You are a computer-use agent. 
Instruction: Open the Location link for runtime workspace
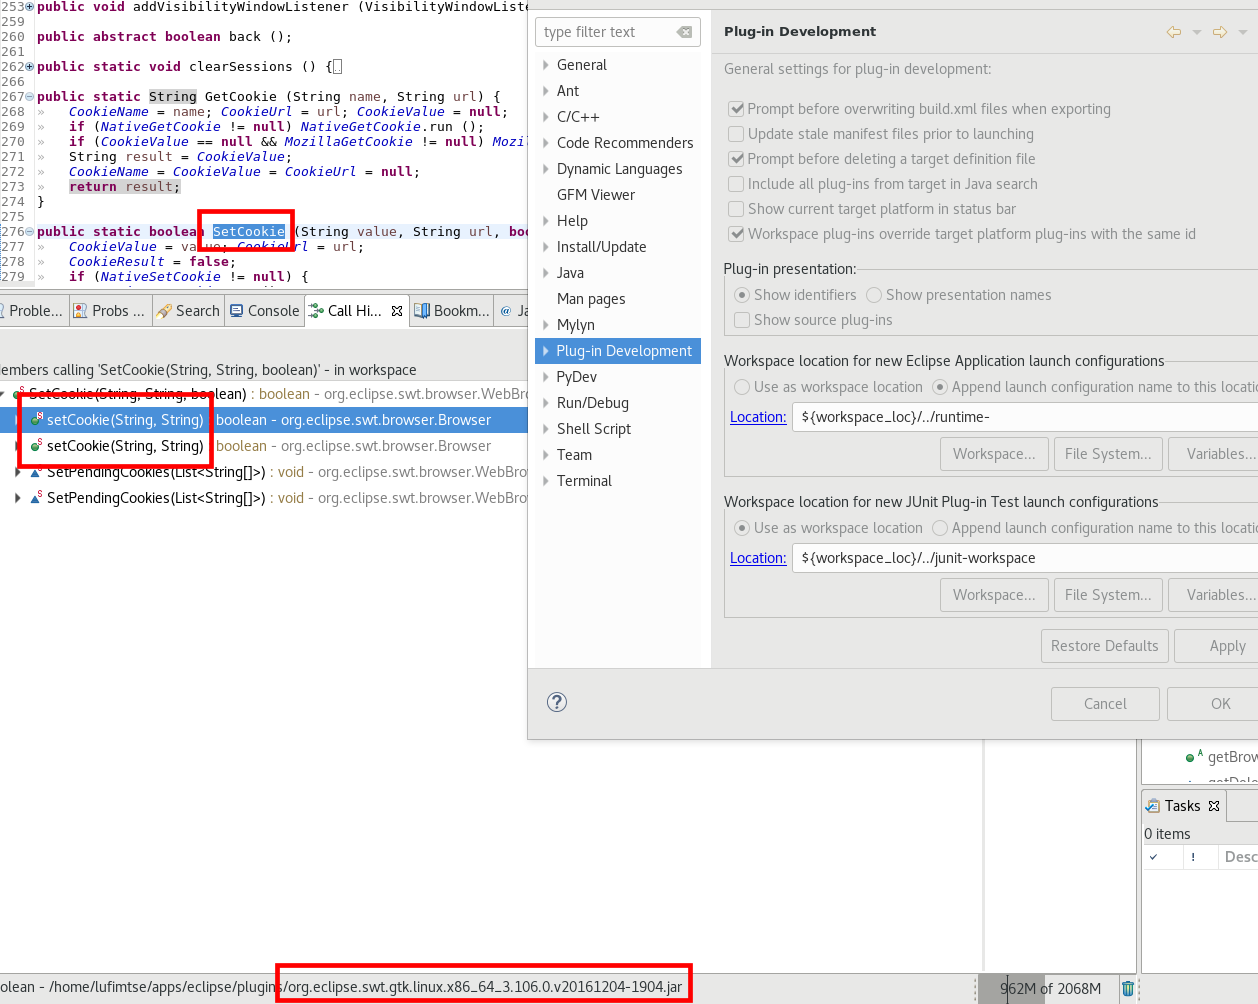coord(757,416)
